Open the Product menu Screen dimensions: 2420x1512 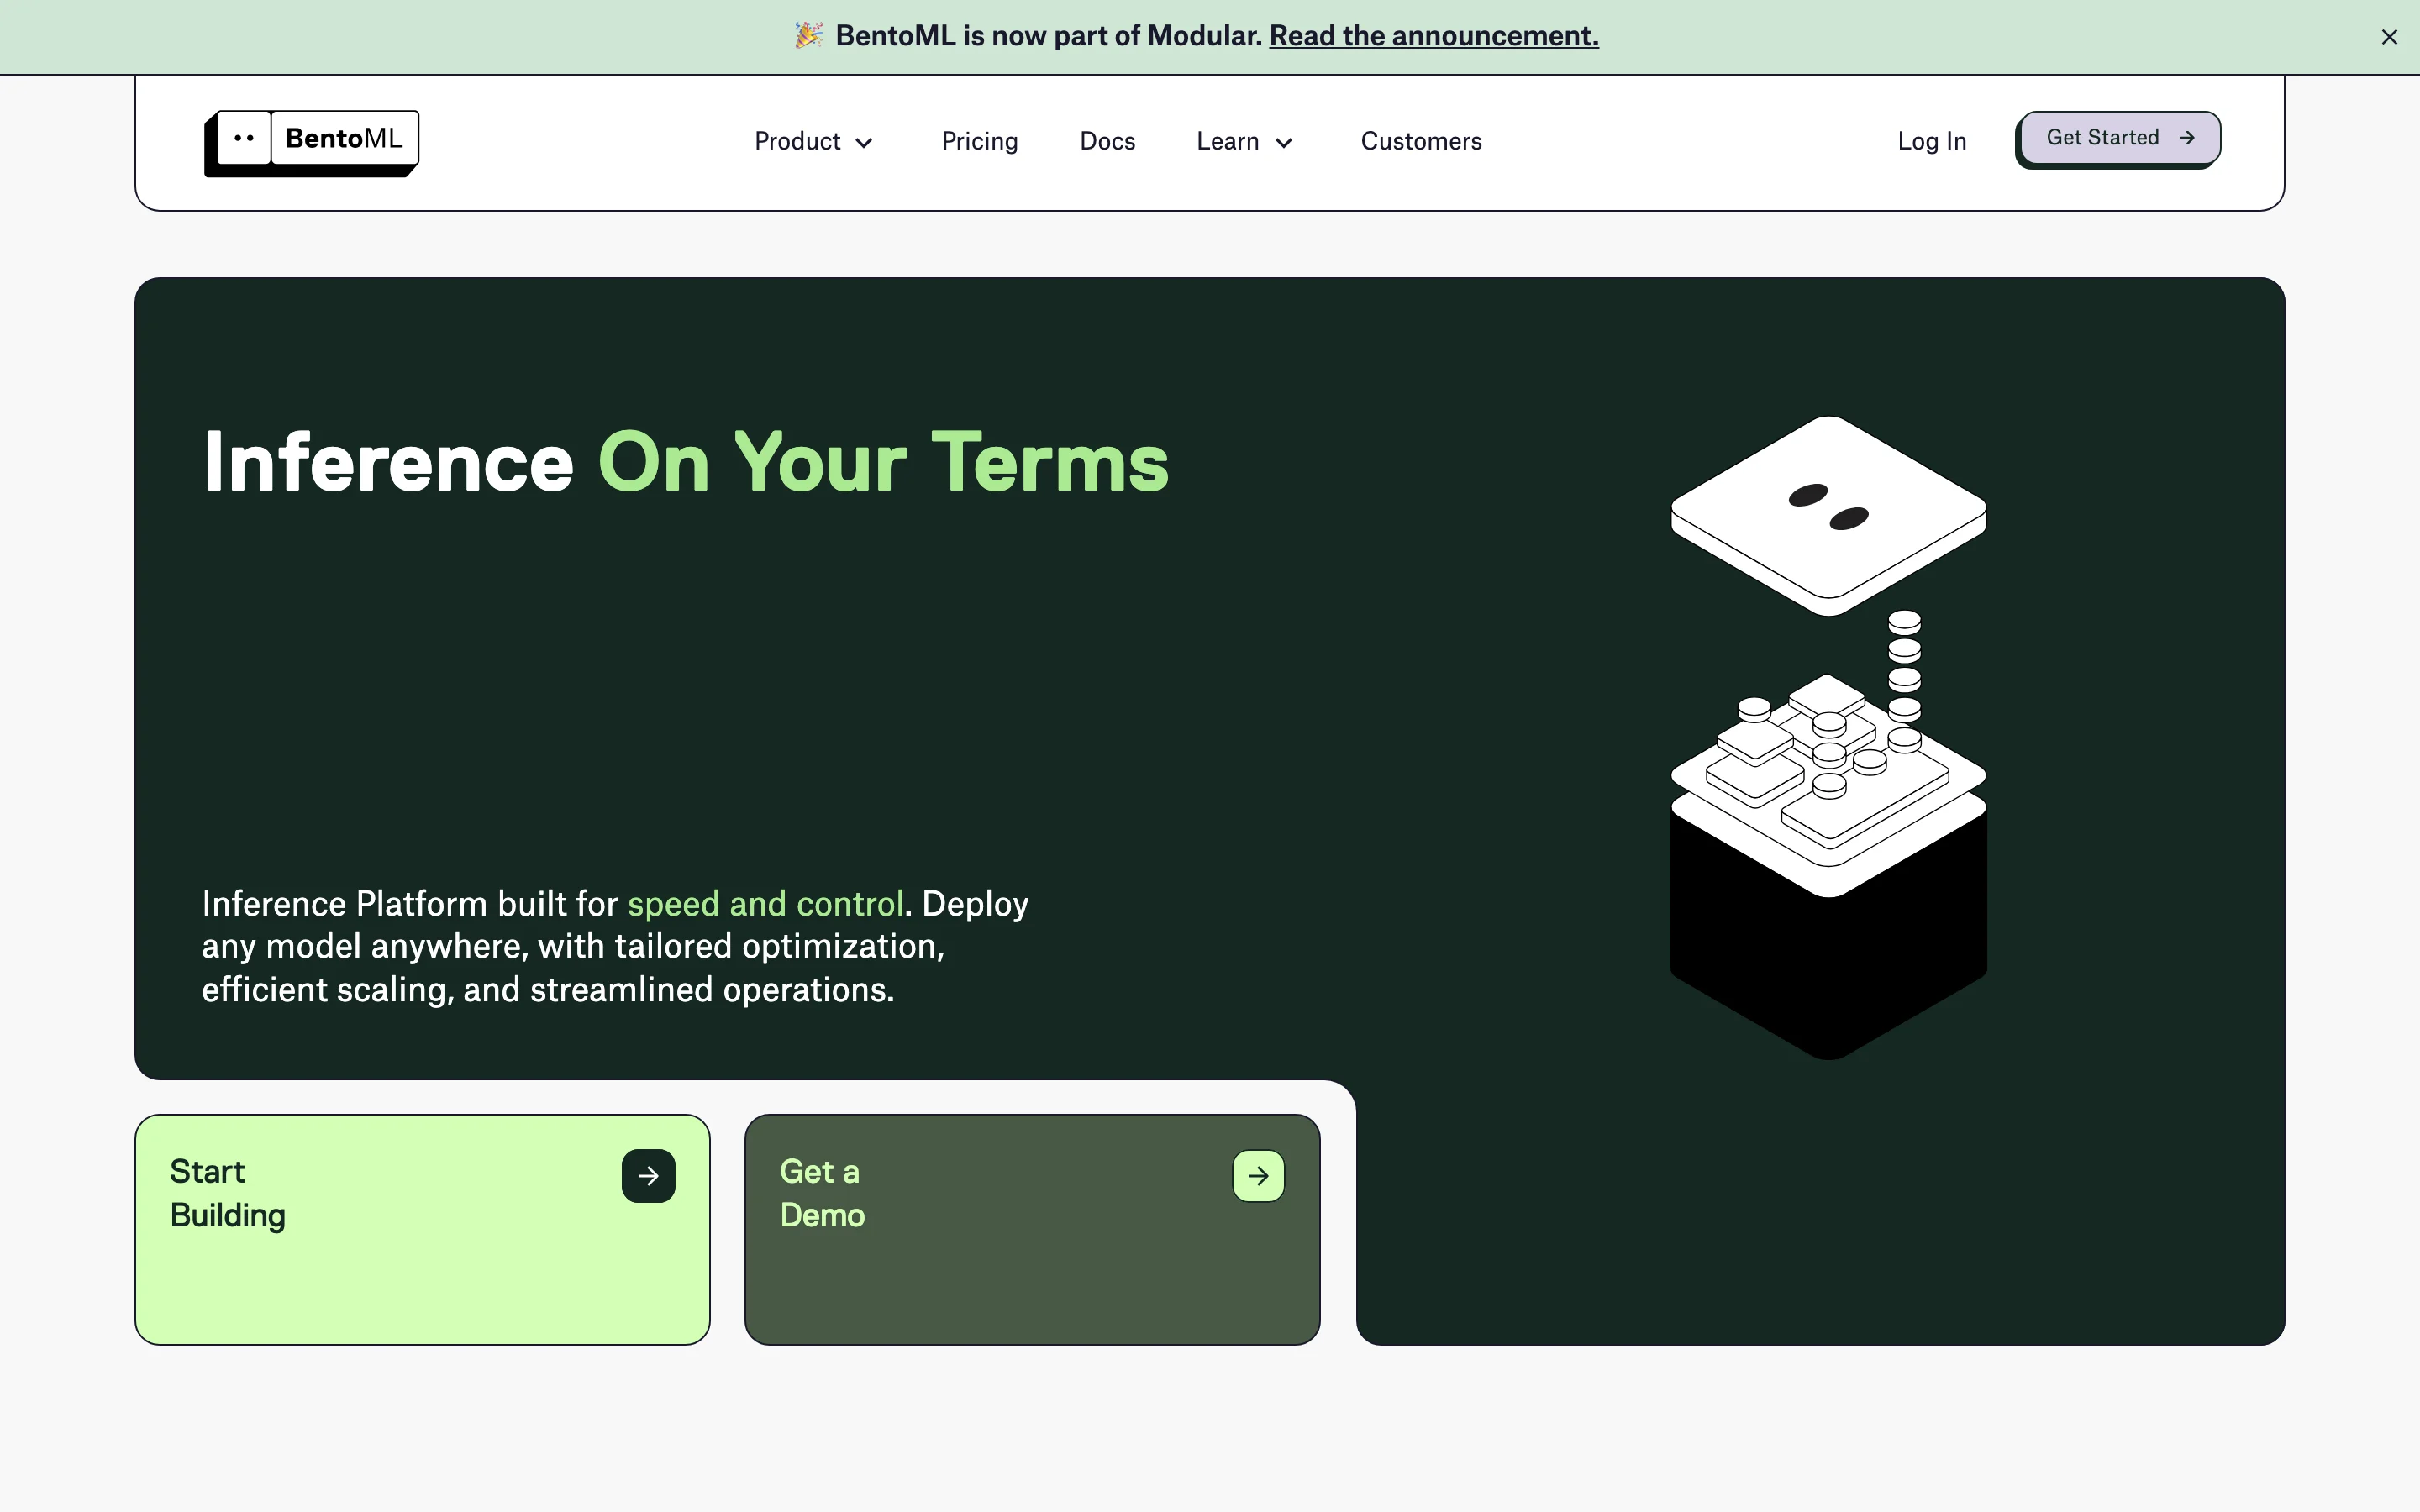coord(798,142)
